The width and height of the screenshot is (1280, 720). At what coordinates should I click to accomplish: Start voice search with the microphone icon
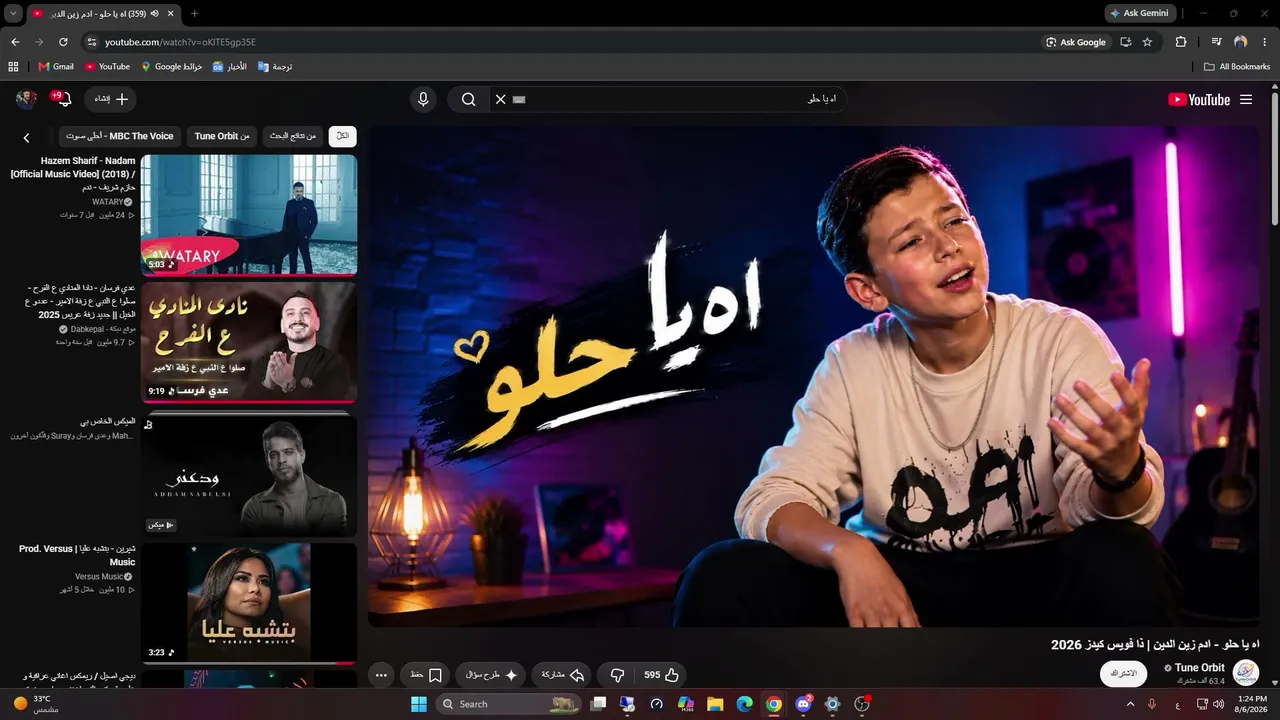423,99
